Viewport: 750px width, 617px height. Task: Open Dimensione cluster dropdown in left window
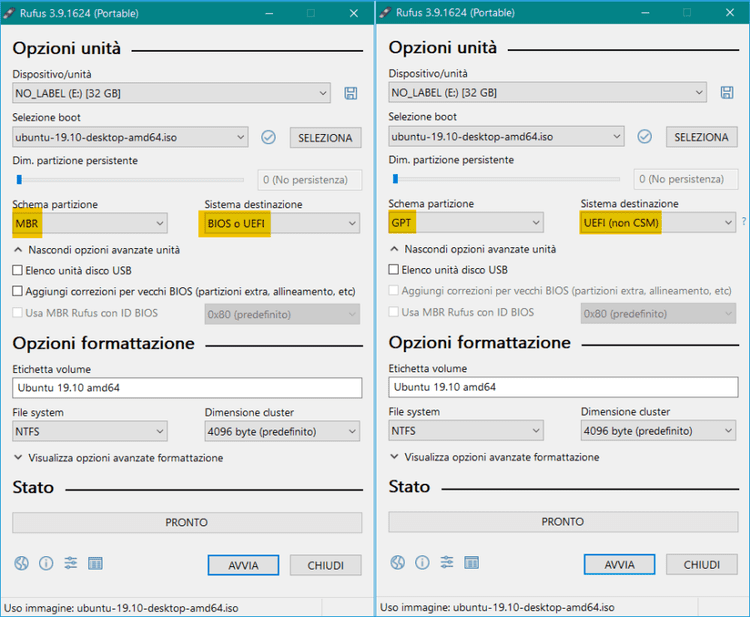tap(282, 431)
